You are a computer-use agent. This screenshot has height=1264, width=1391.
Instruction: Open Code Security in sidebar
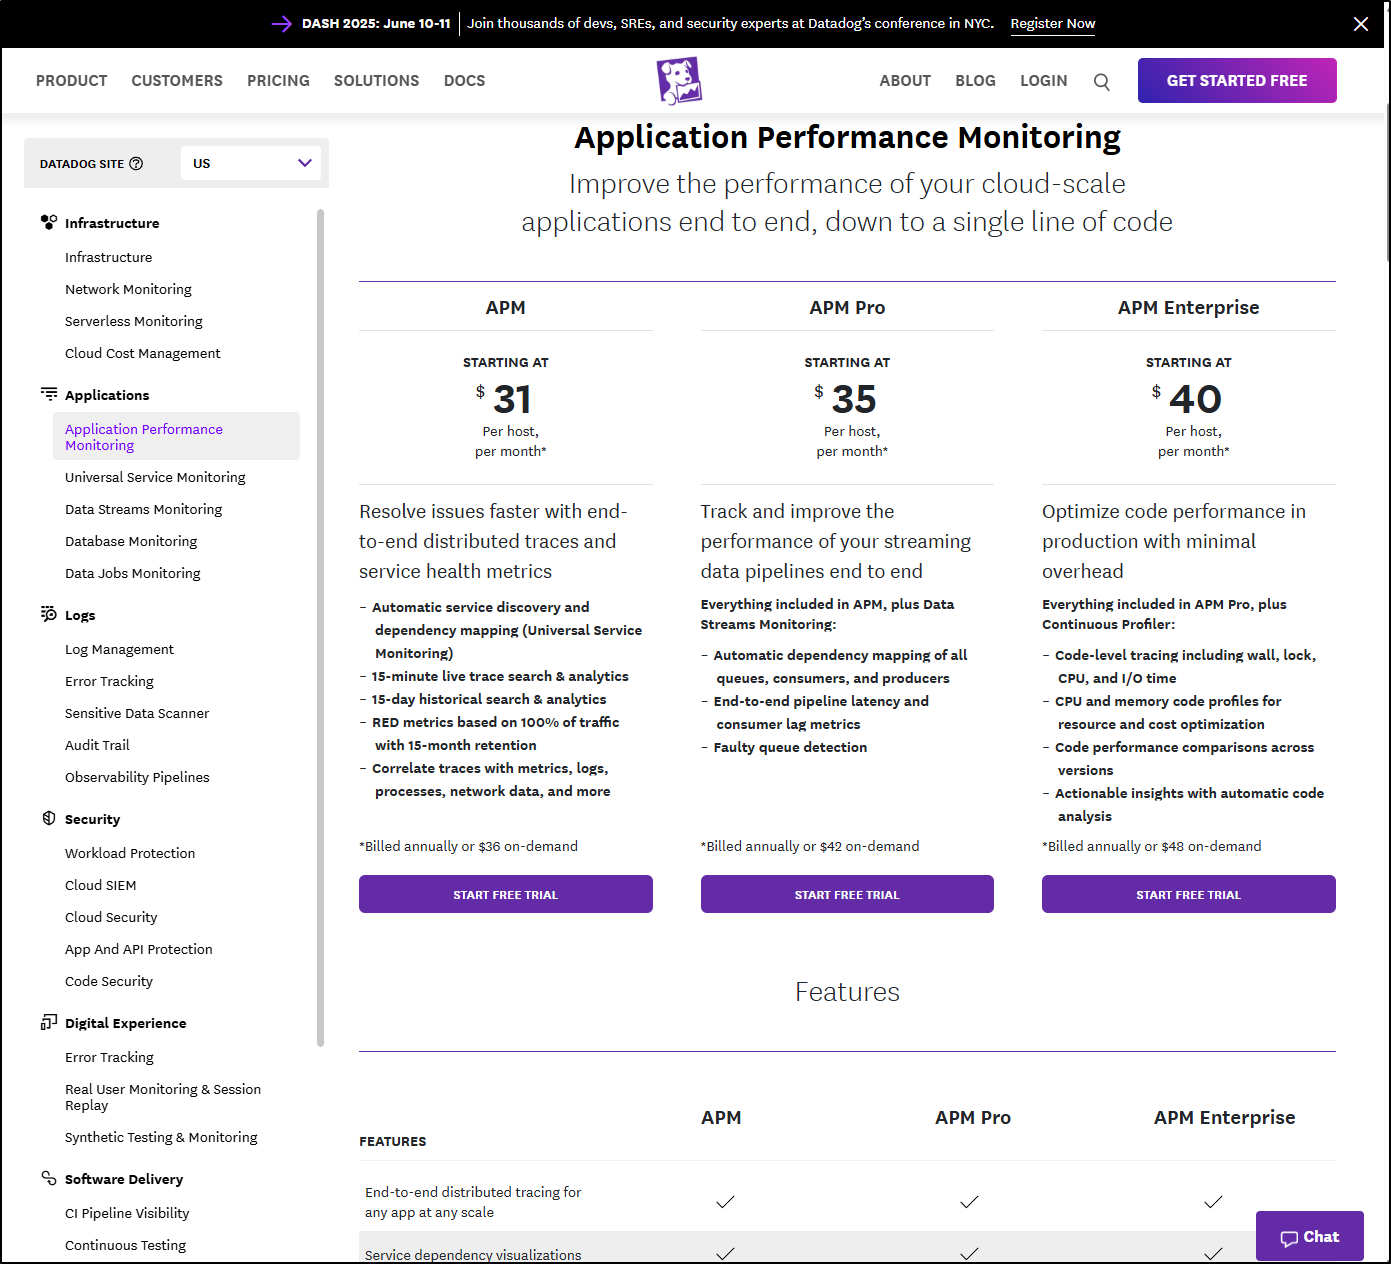click(x=109, y=981)
